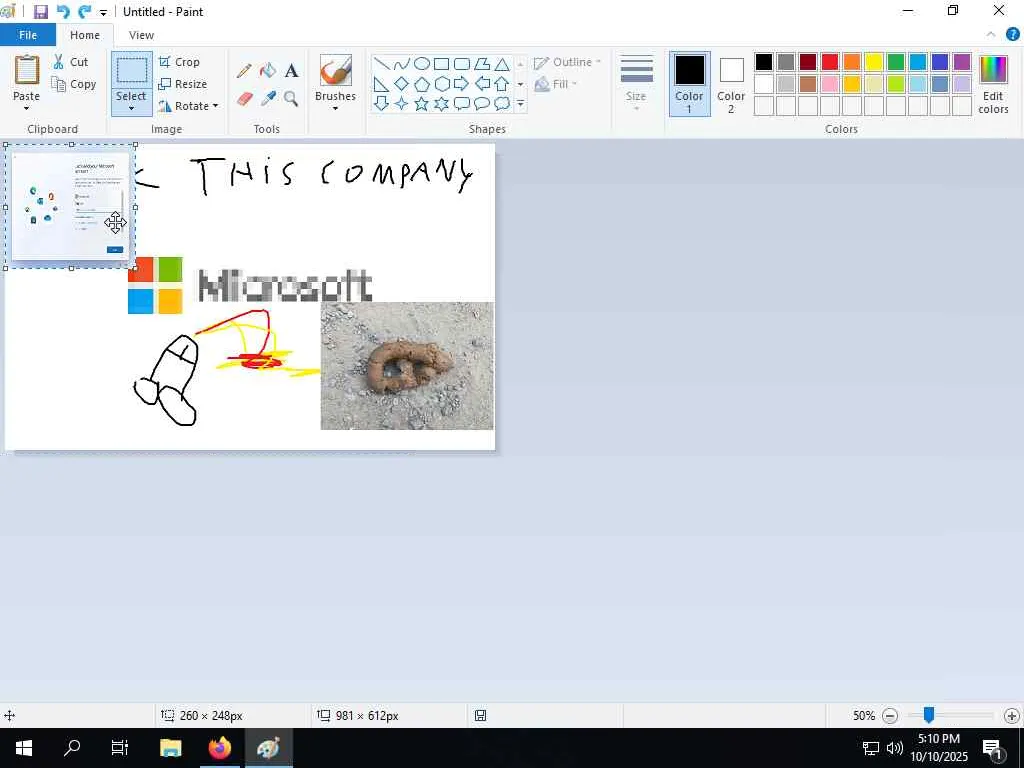
Task: Choose the Left arrow shape
Action: point(482,84)
